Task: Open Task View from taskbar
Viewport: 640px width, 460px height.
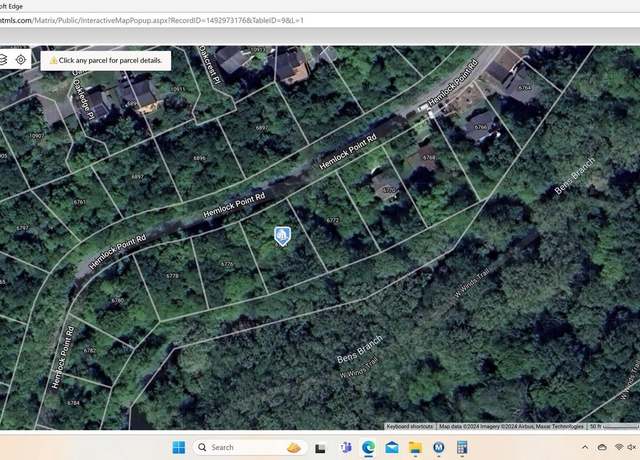Action: 320,449
